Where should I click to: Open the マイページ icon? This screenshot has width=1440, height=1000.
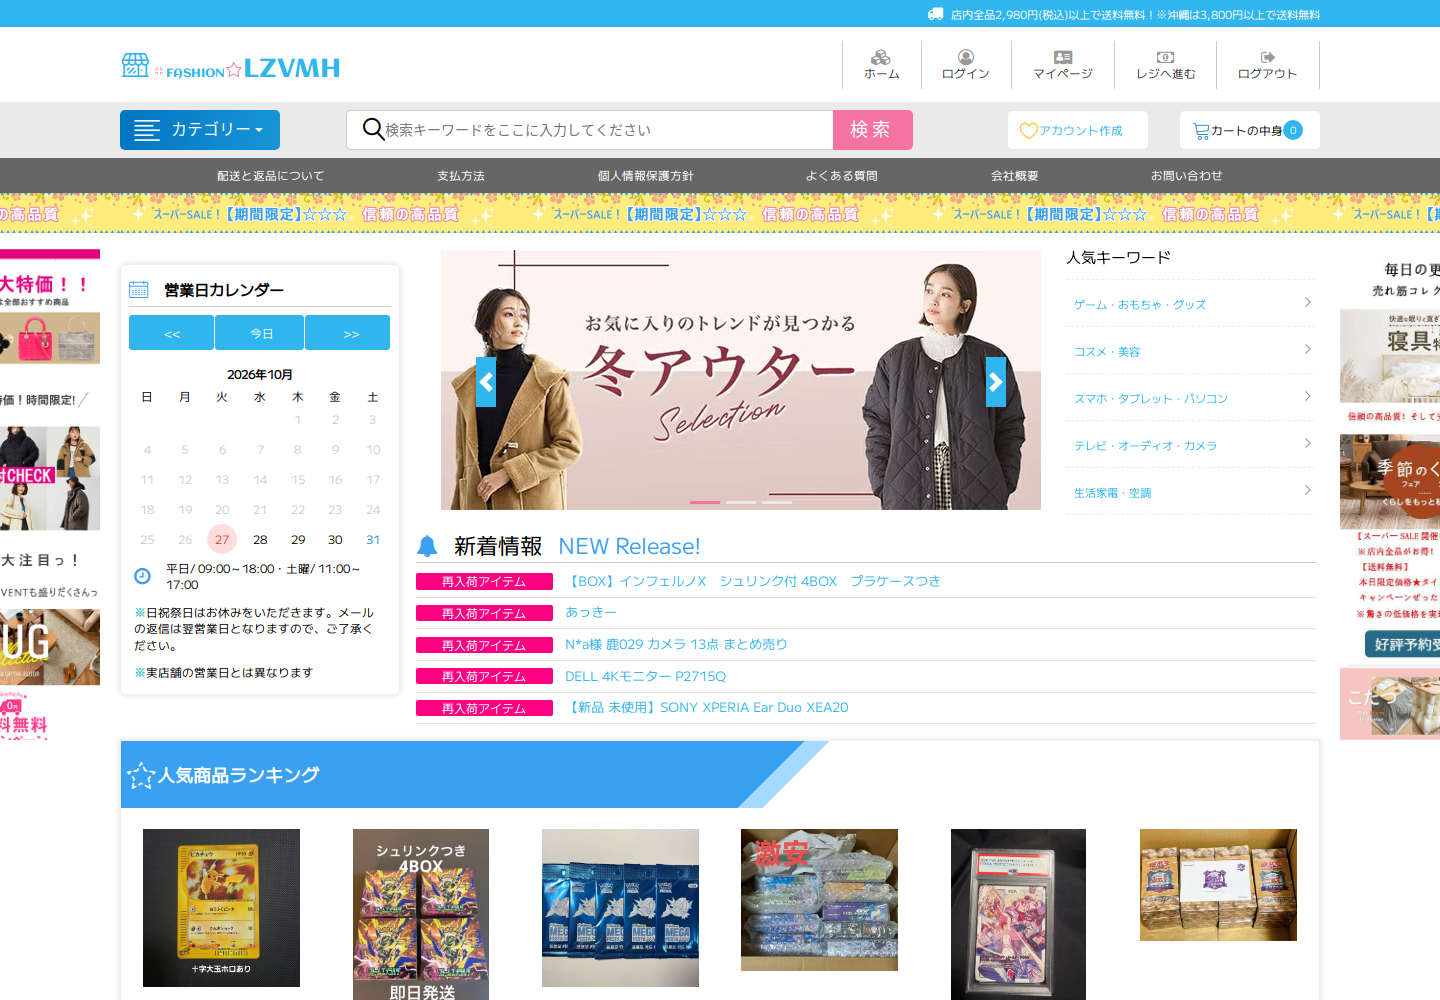1063,57
